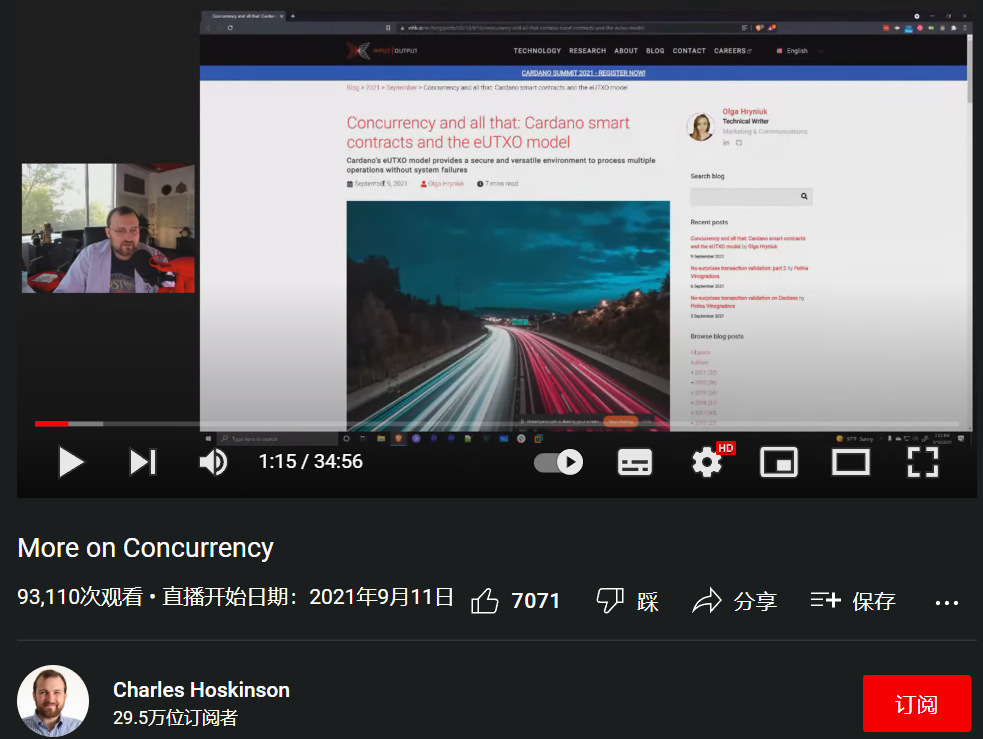Play the video
The height and width of the screenshot is (739, 983).
coord(71,463)
